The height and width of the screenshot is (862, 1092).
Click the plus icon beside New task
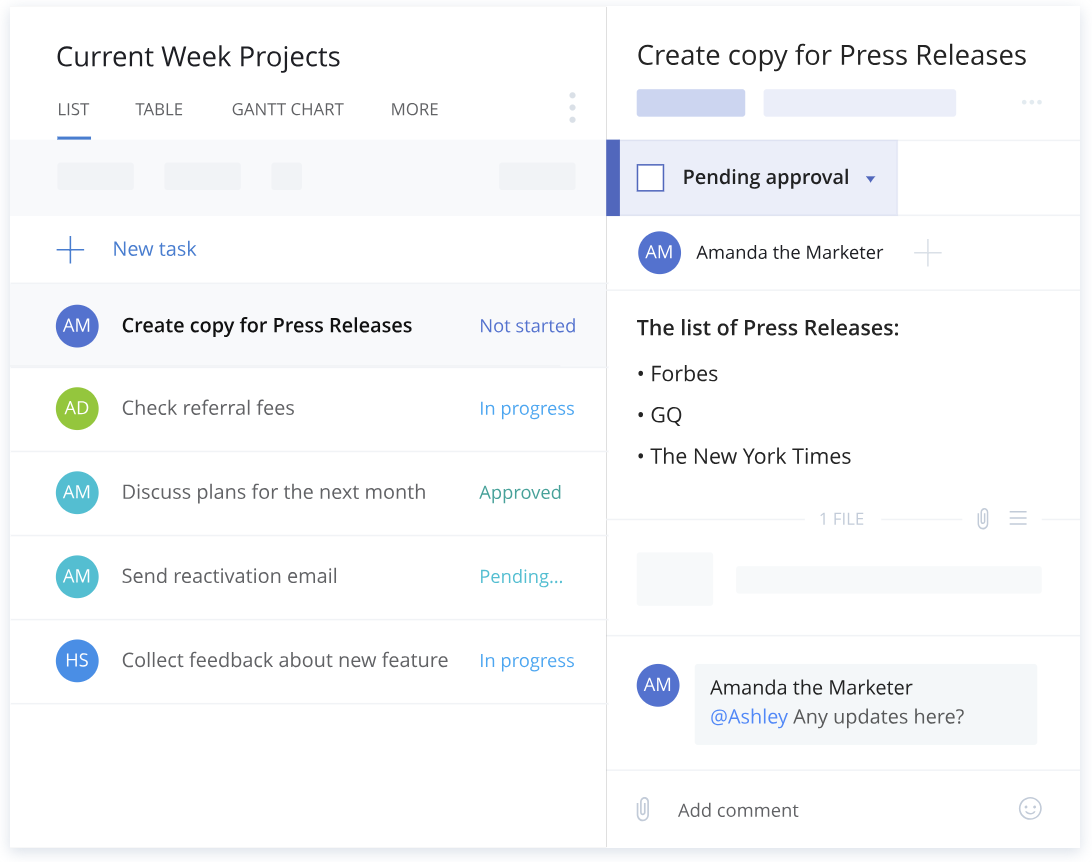pos(70,250)
